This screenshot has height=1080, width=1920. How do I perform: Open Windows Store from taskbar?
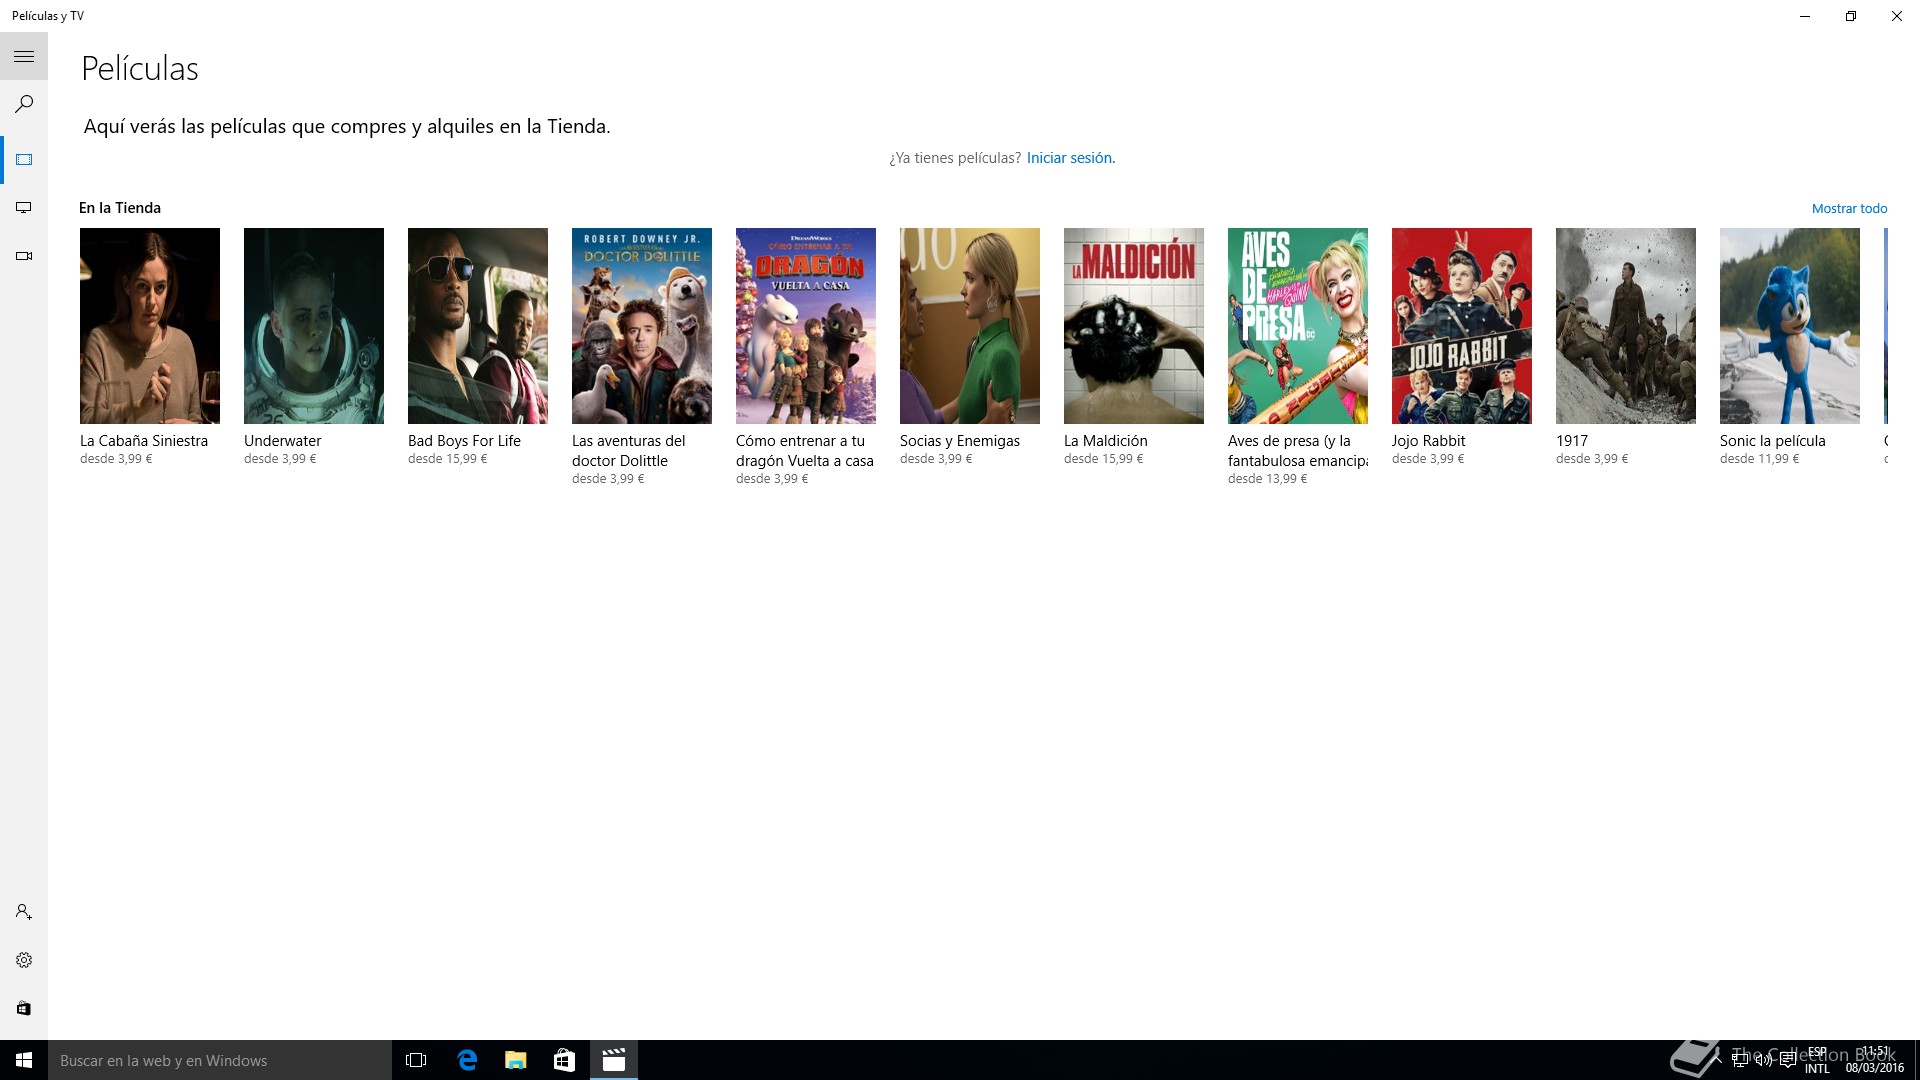pyautogui.click(x=565, y=1060)
